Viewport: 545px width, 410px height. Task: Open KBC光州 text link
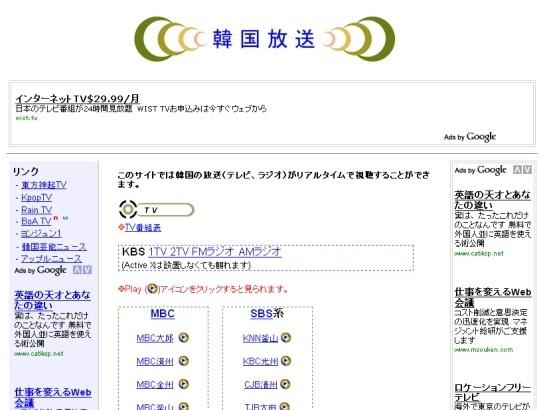tap(260, 361)
